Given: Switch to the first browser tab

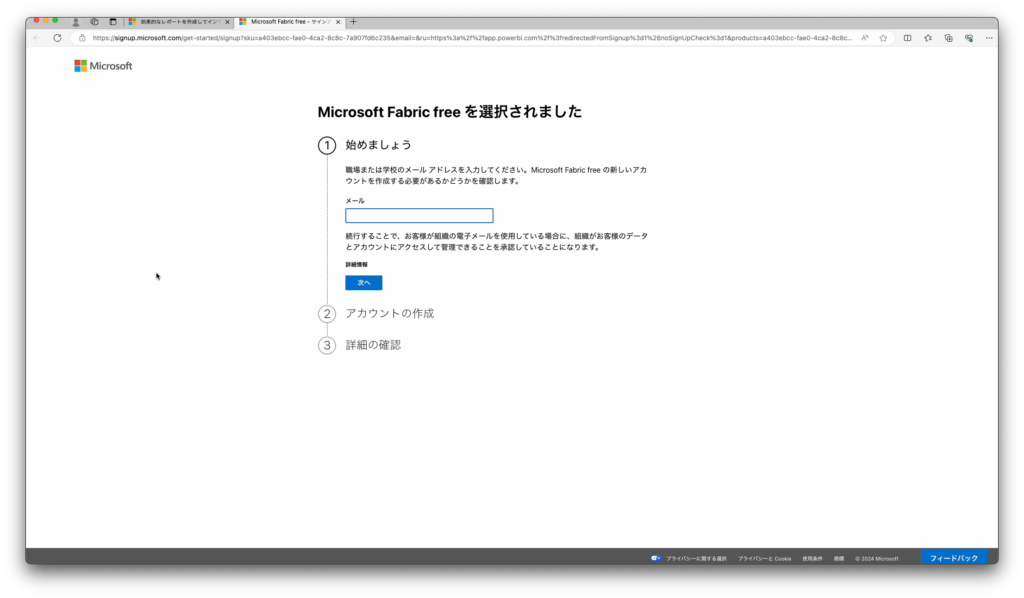Looking at the screenshot, I should point(177,21).
